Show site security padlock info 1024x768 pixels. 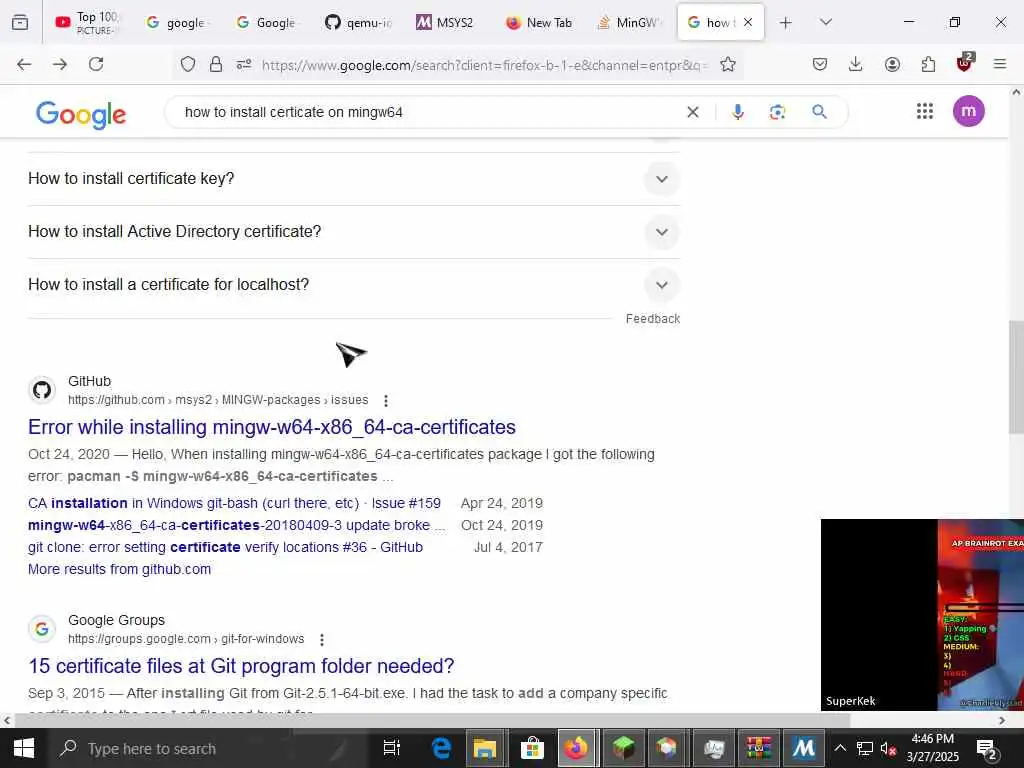pos(216,64)
